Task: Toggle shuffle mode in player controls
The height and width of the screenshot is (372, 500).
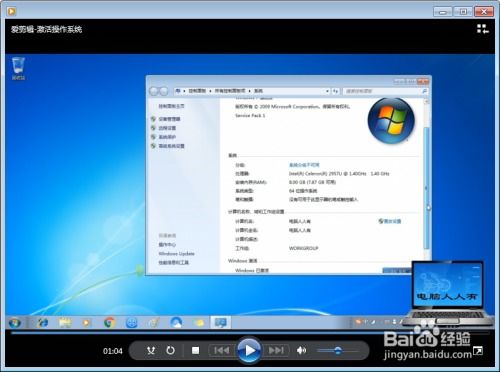Action: (151, 350)
